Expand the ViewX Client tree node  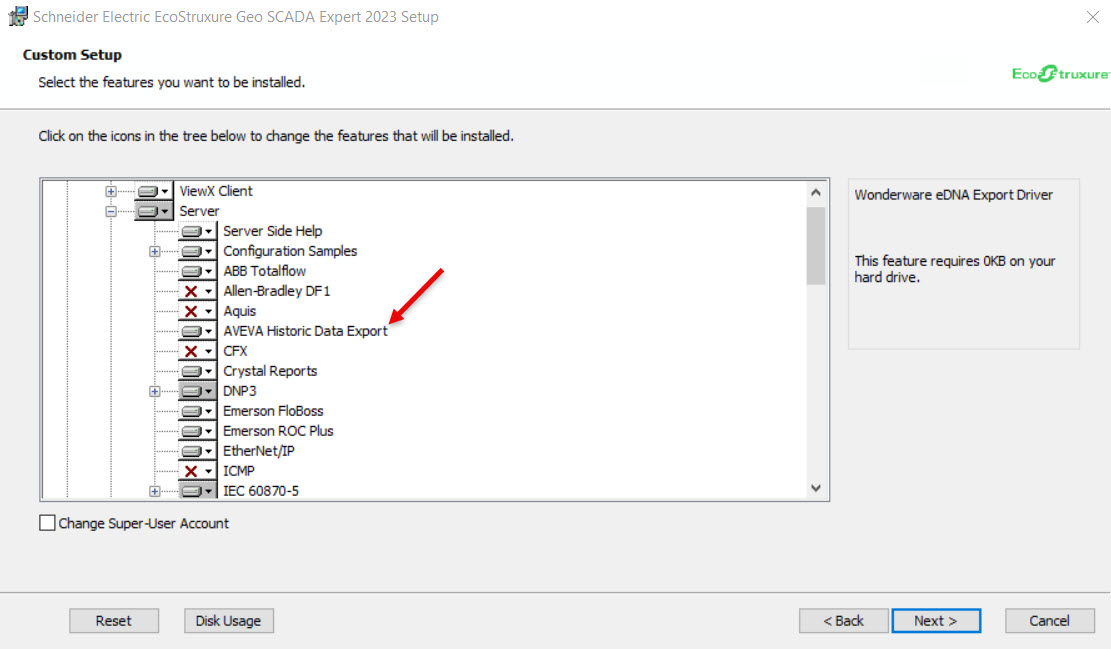(x=111, y=191)
